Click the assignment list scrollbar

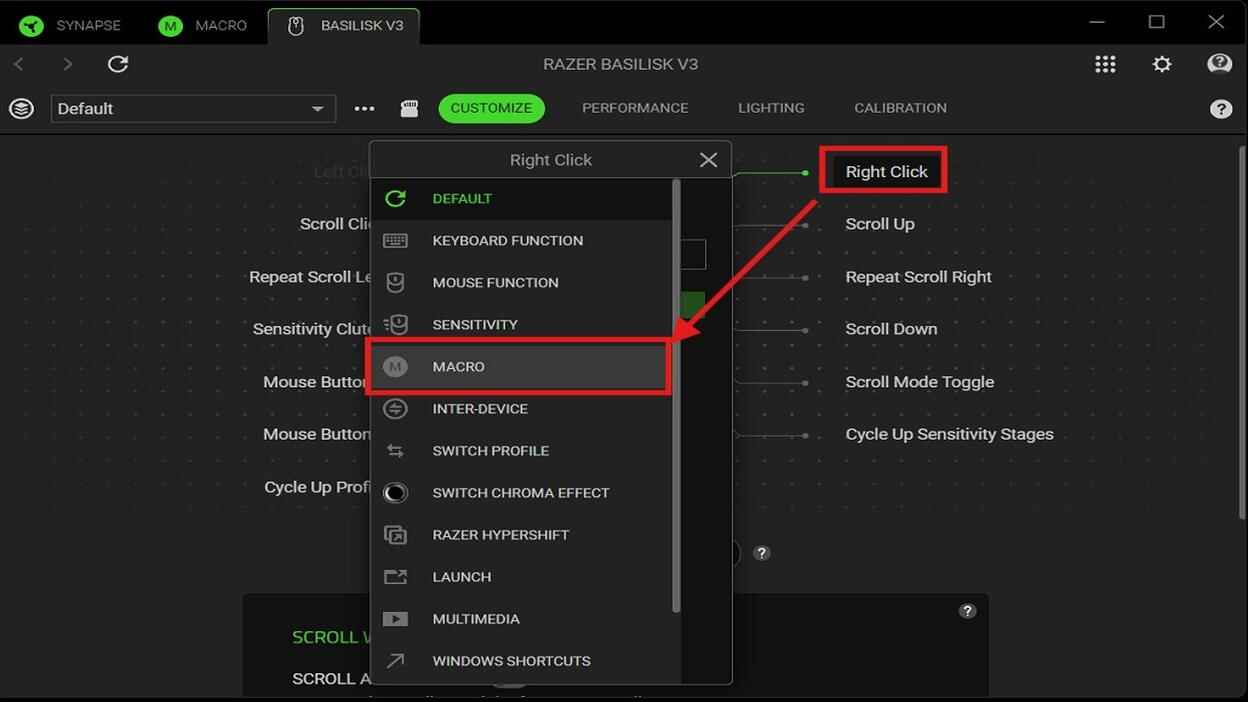(677, 396)
